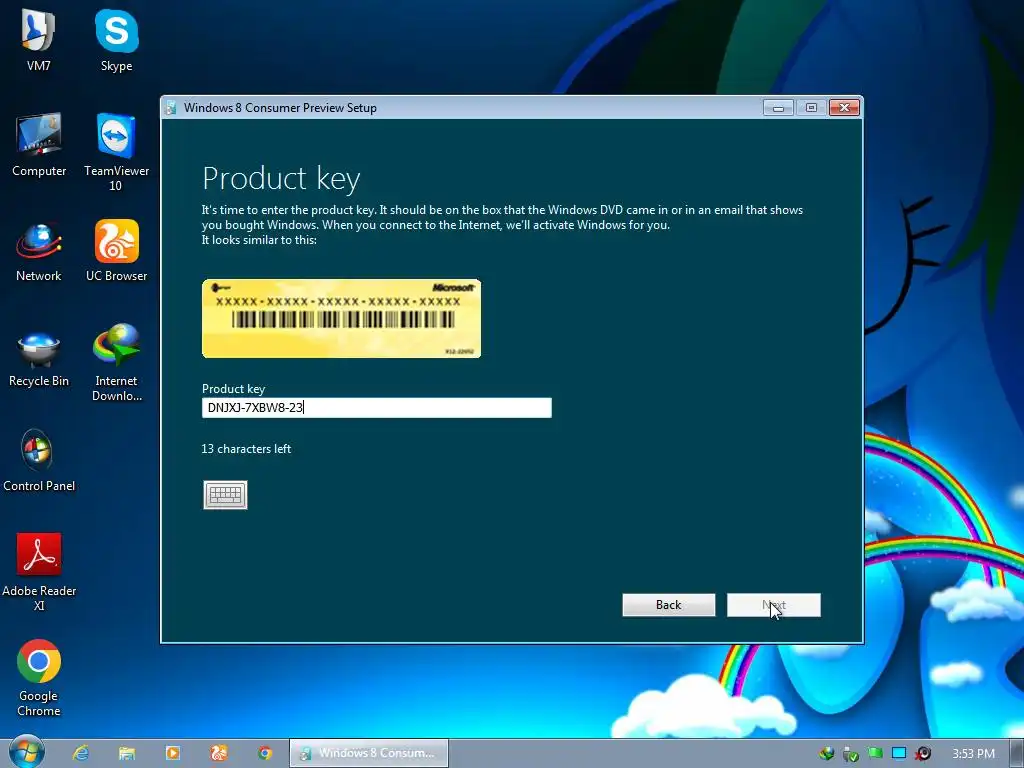
Task: Maximize the Windows 8 Setup window
Action: 811,108
